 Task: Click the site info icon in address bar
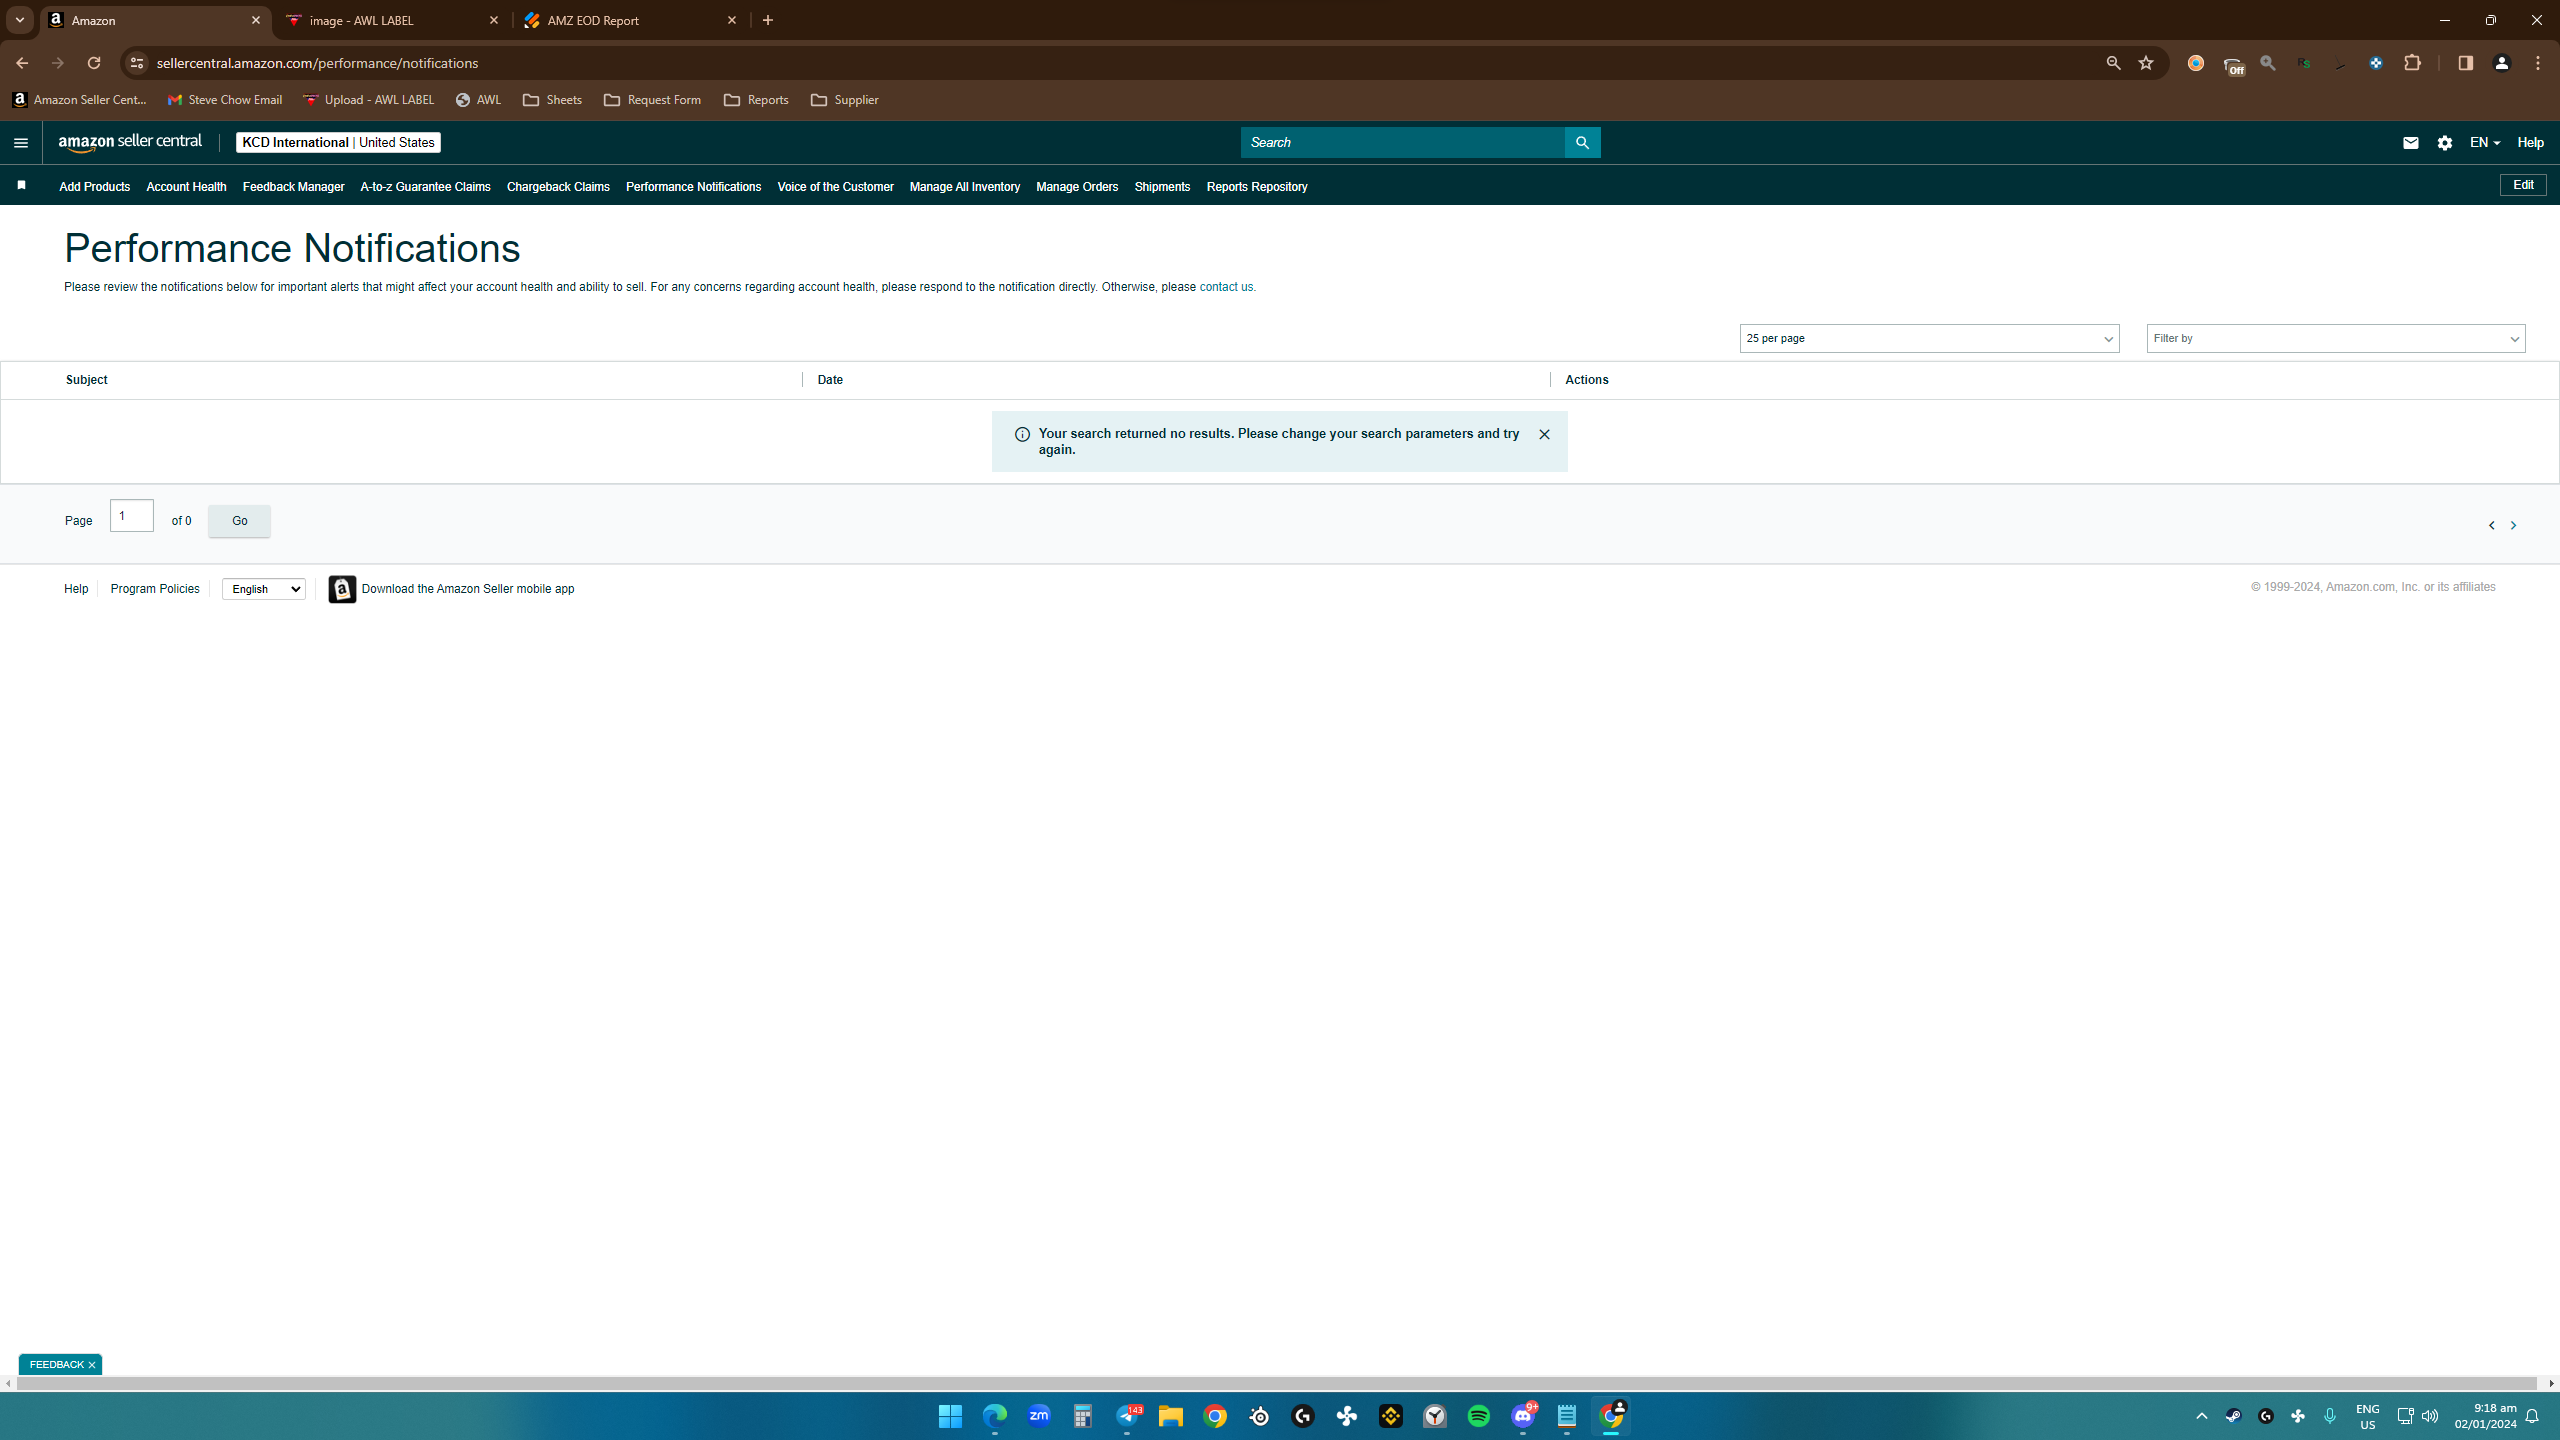137,63
